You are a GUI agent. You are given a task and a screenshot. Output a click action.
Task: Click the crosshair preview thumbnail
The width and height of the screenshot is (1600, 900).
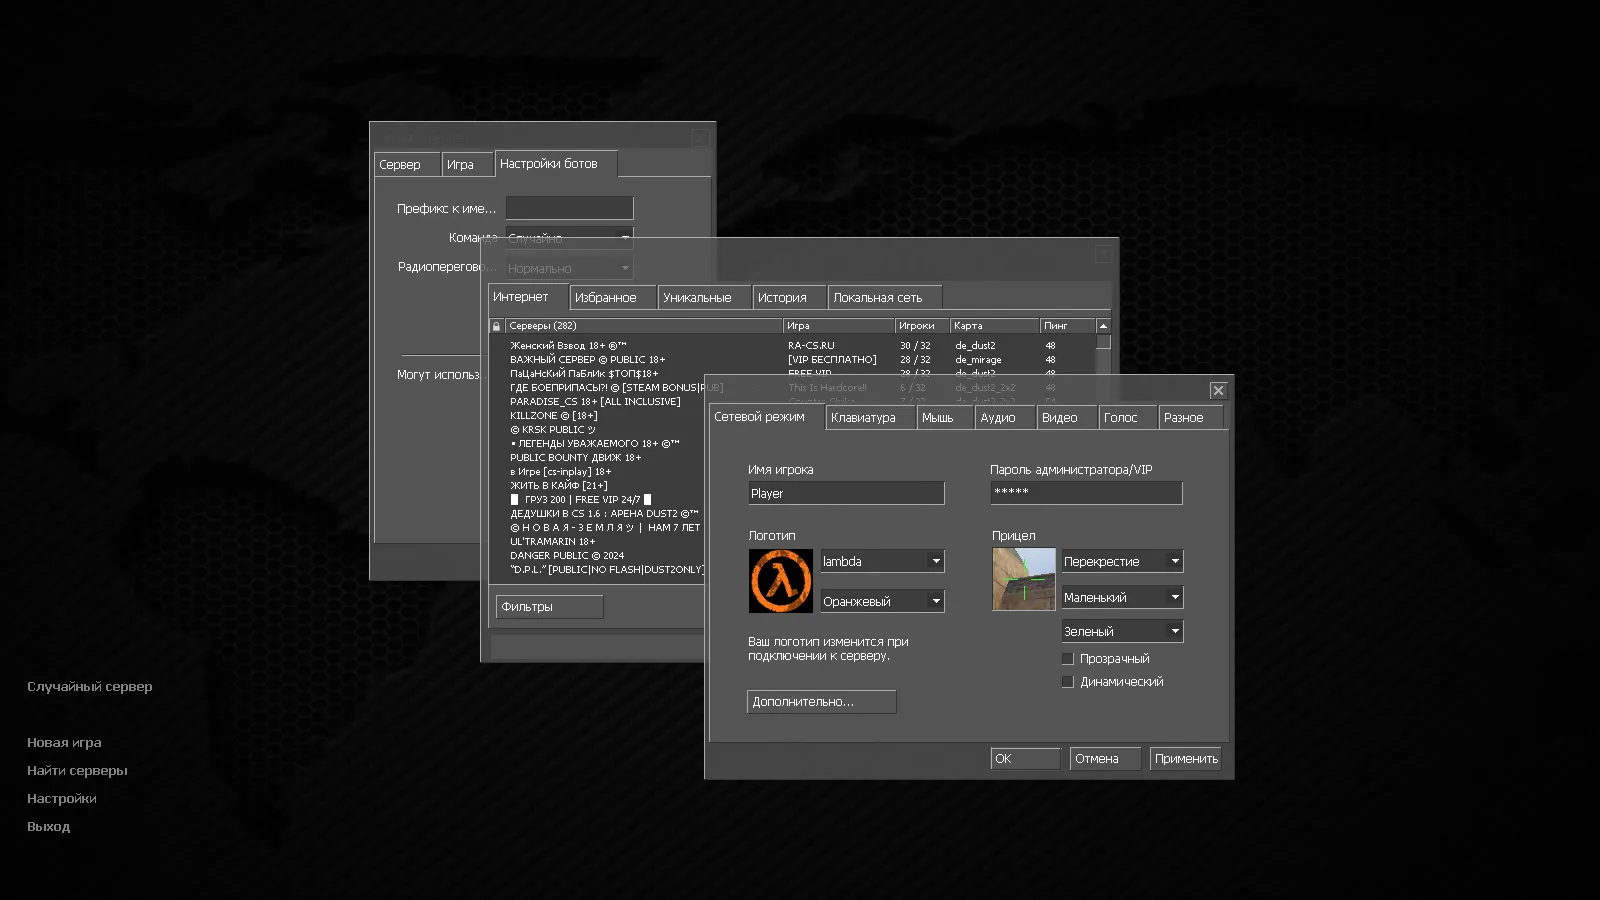(1023, 579)
